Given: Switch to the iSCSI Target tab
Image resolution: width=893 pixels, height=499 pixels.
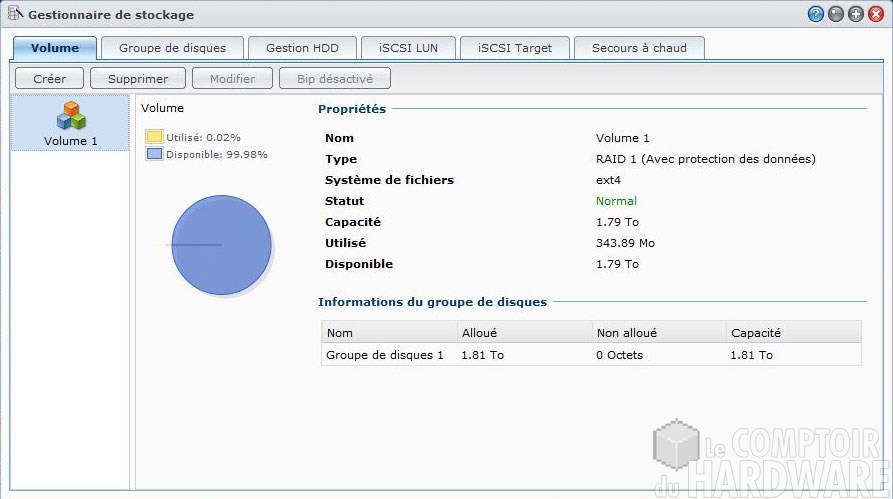Looking at the screenshot, I should tap(515, 48).
